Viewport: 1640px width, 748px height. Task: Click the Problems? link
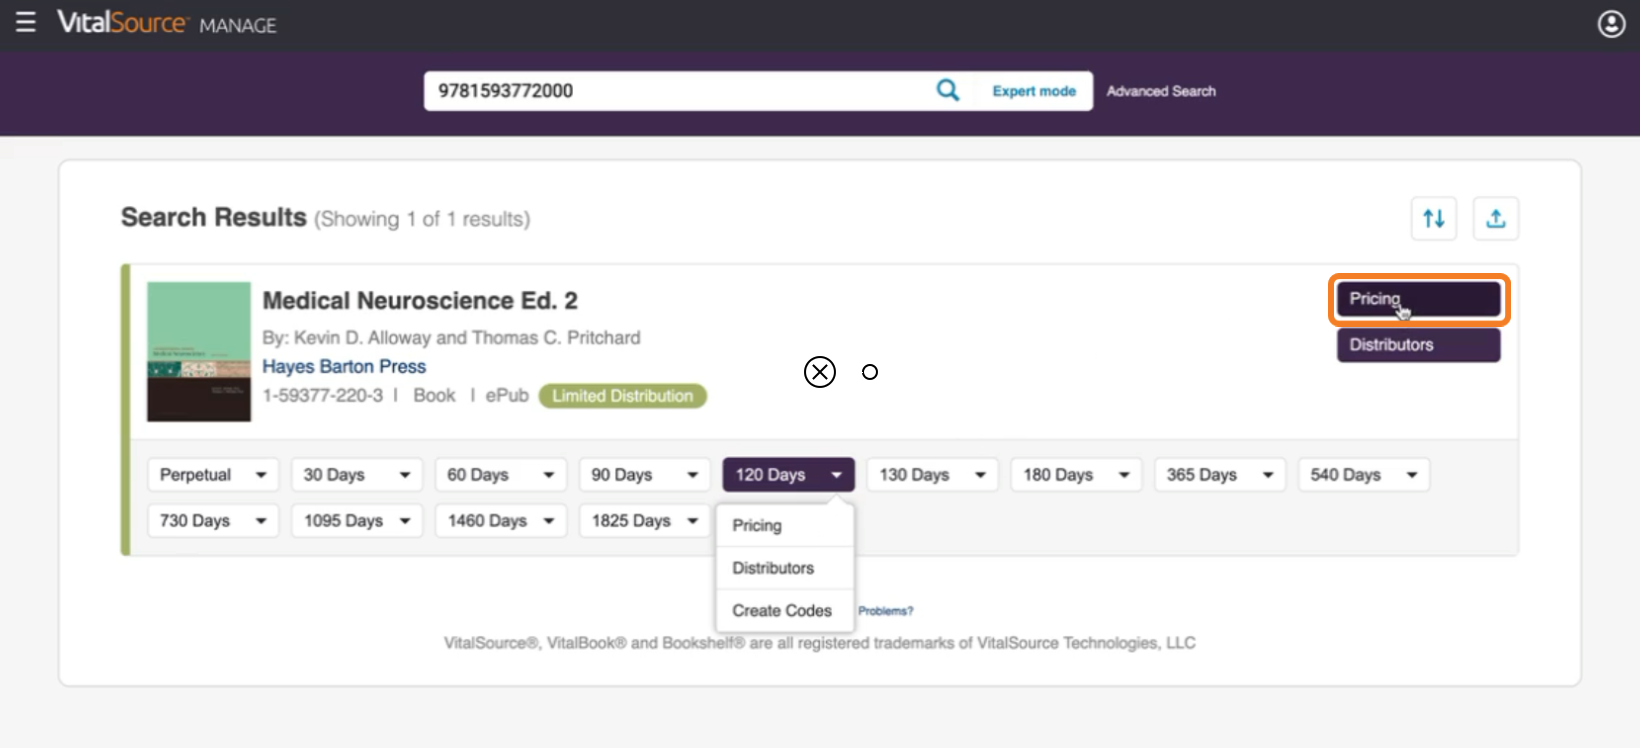pyautogui.click(x=885, y=611)
